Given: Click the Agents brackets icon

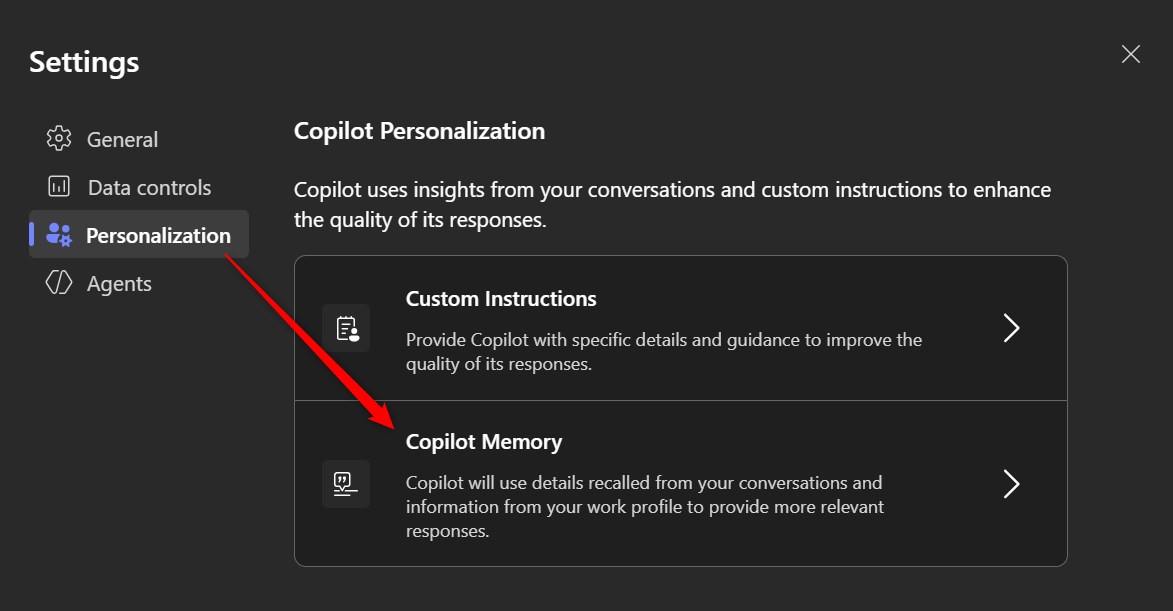Looking at the screenshot, I should (59, 283).
